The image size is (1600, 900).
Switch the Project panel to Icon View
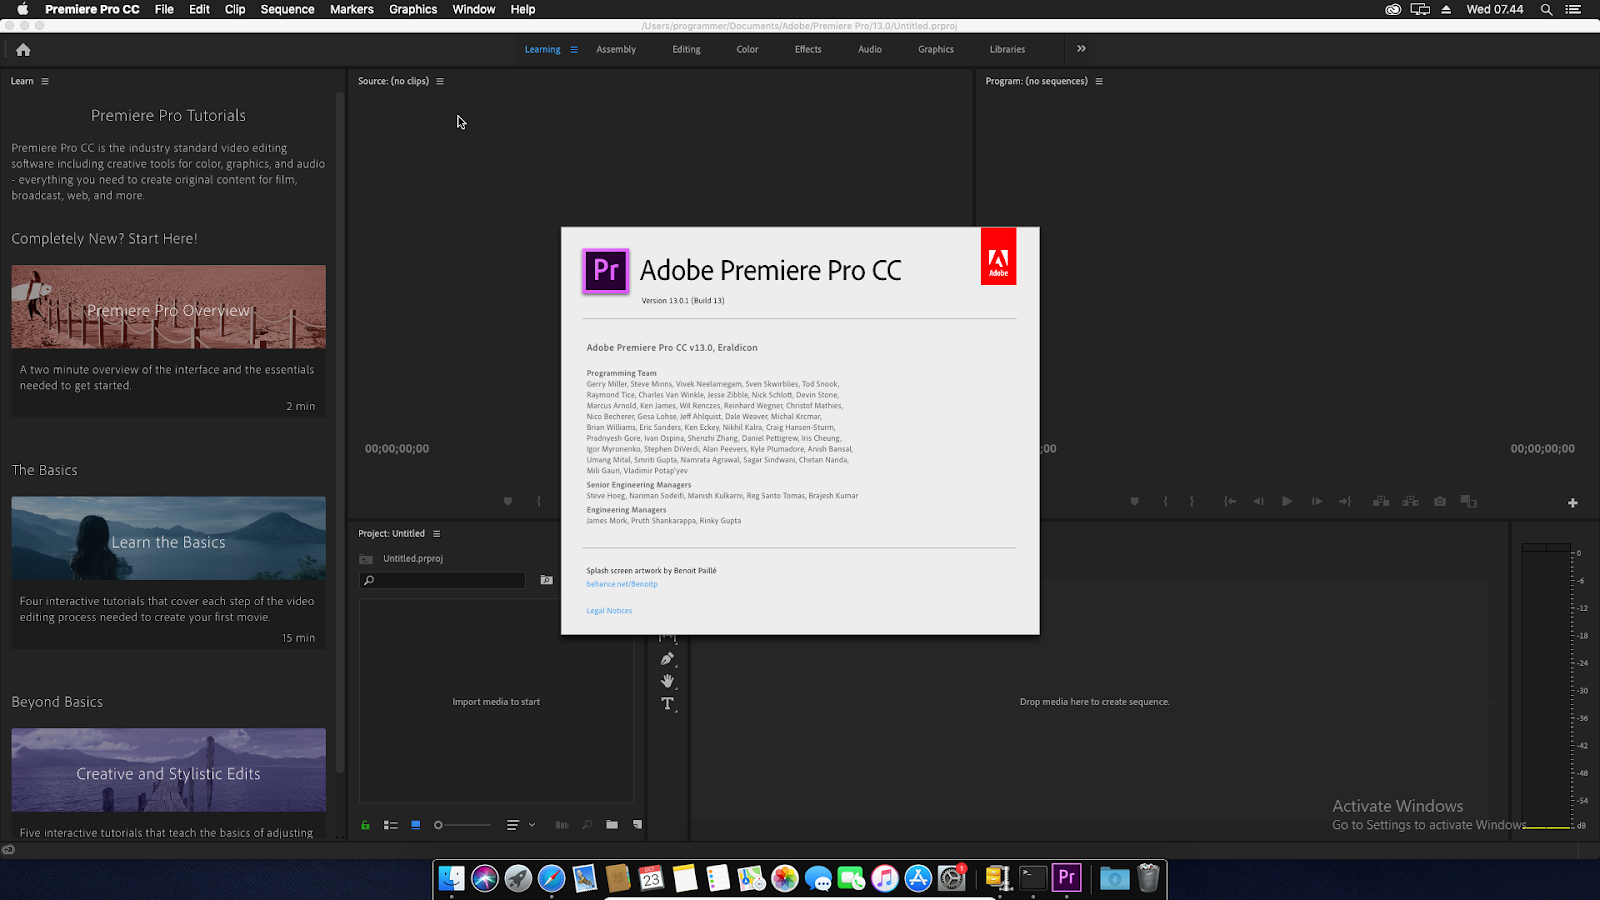click(415, 825)
